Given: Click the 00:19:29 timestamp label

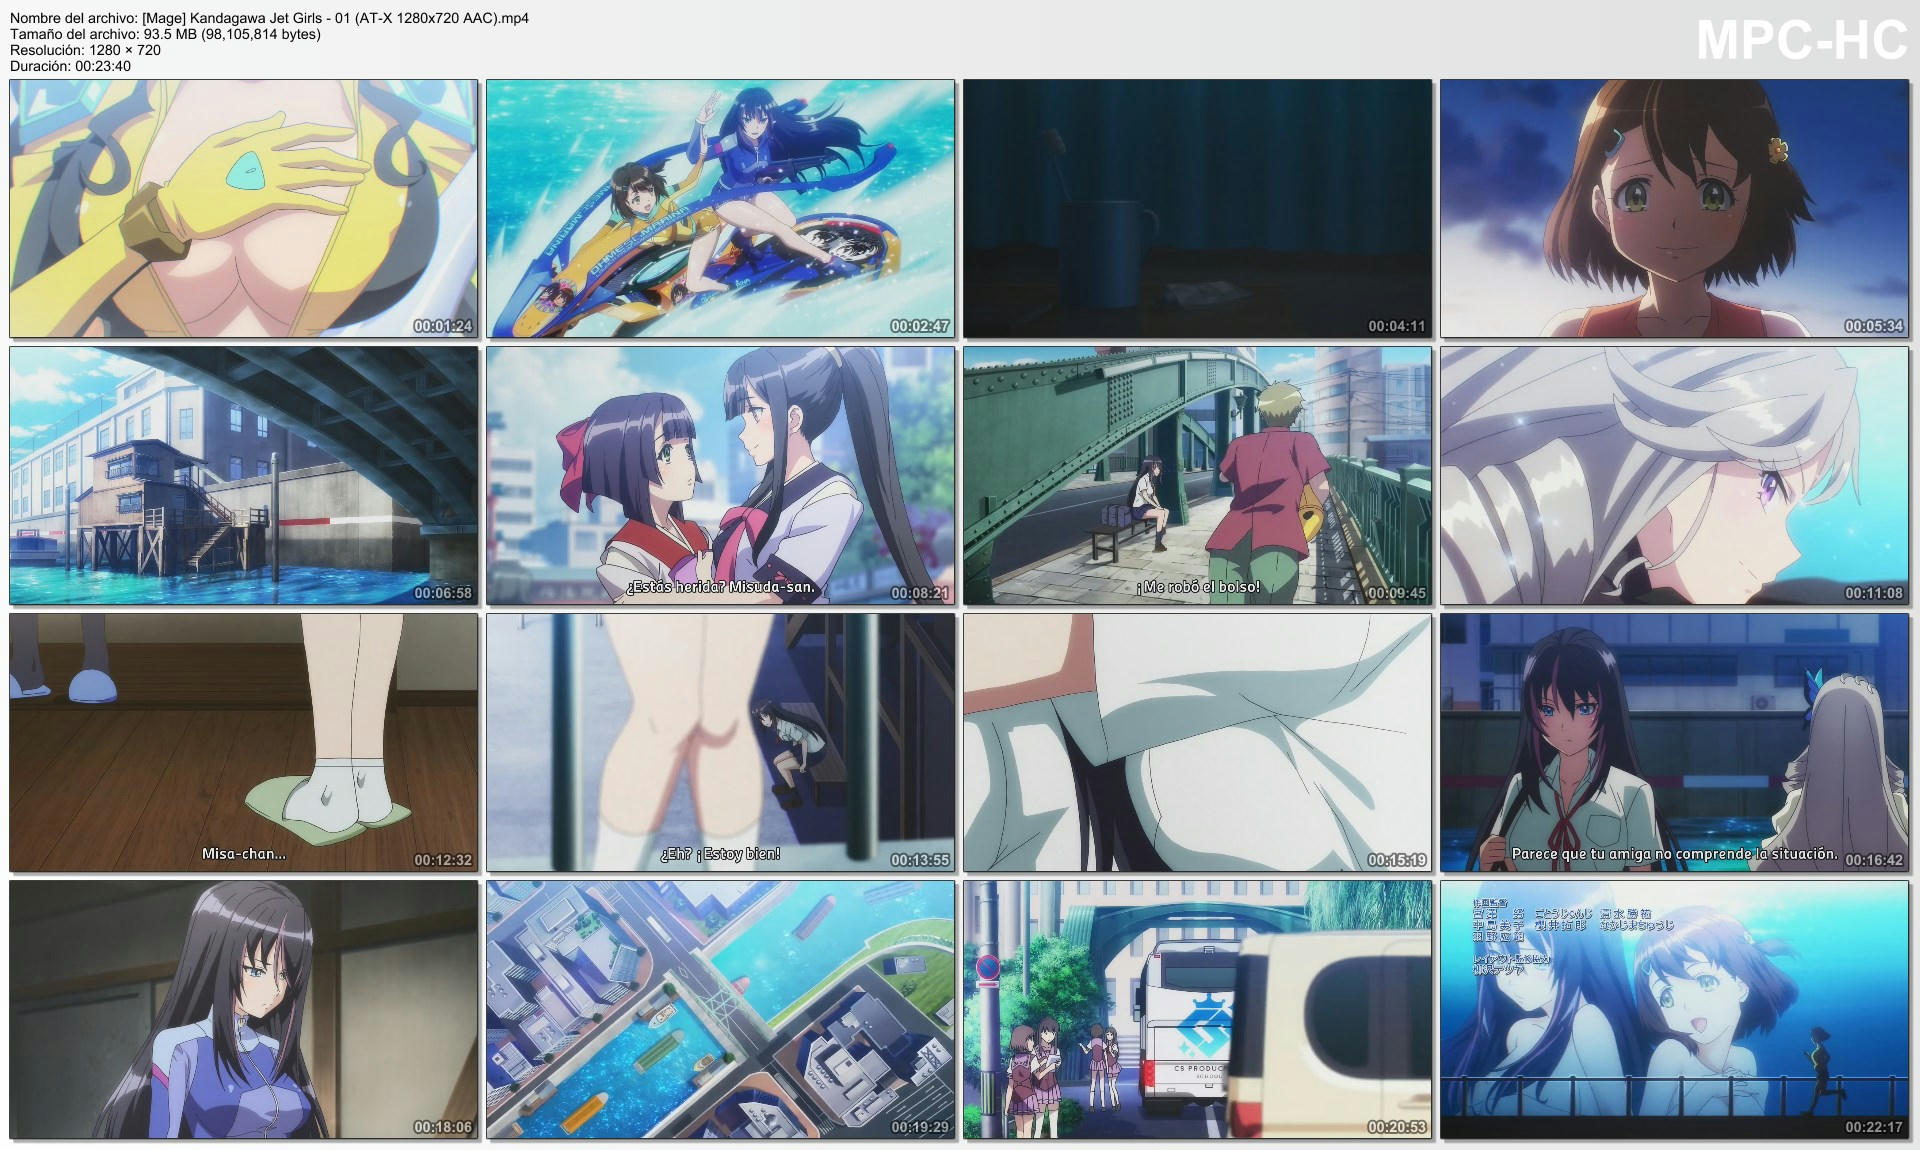Looking at the screenshot, I should [x=920, y=1127].
